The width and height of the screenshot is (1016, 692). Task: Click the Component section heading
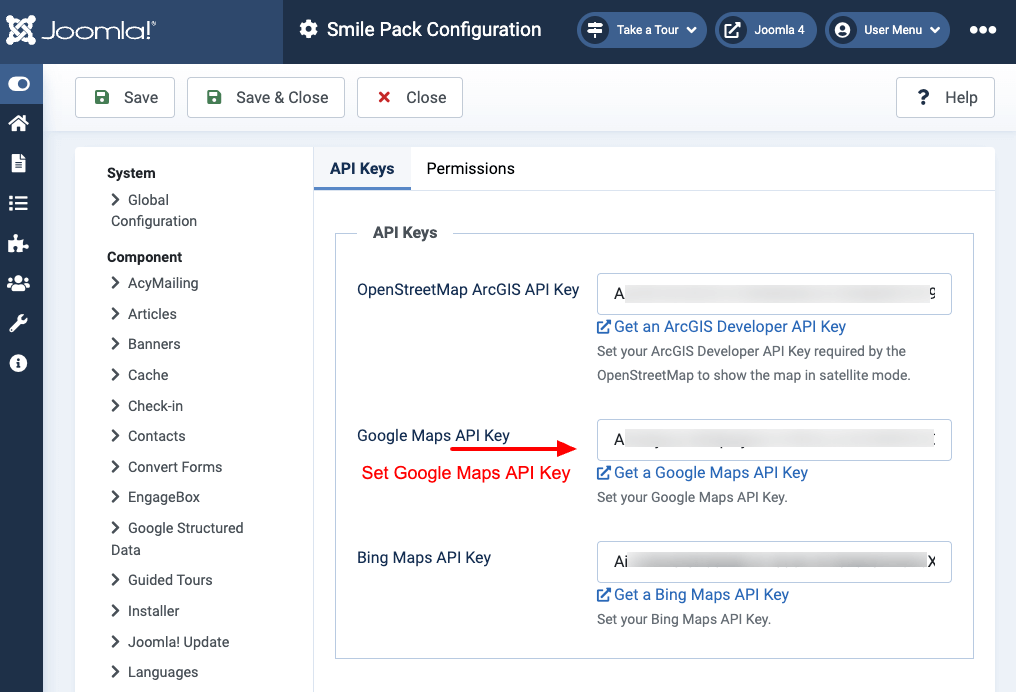(x=144, y=257)
